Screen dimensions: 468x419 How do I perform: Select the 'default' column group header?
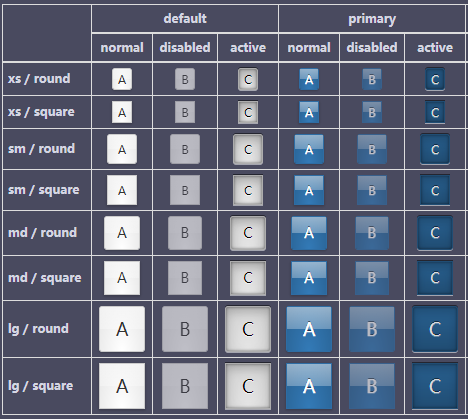pyautogui.click(x=185, y=19)
